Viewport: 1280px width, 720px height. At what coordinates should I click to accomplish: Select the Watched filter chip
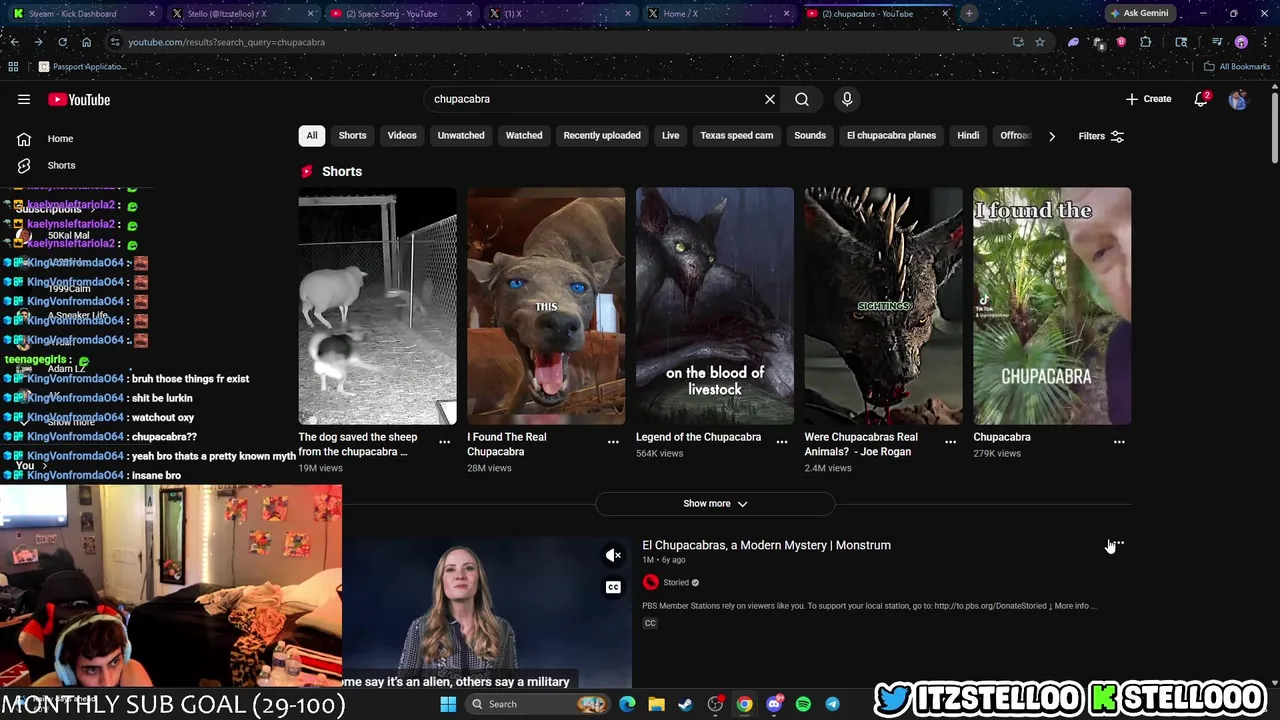coord(524,136)
